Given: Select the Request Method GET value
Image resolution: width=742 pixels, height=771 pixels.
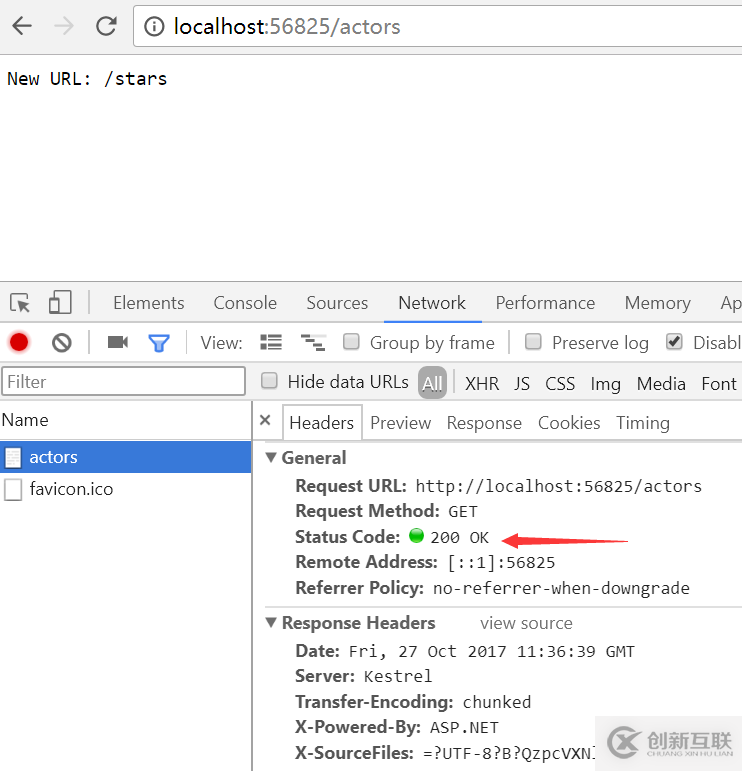Looking at the screenshot, I should pyautogui.click(x=463, y=511).
